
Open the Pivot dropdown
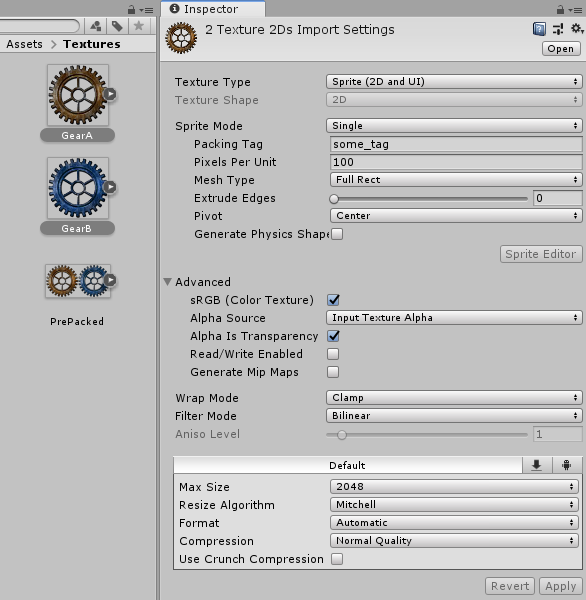coord(456,215)
